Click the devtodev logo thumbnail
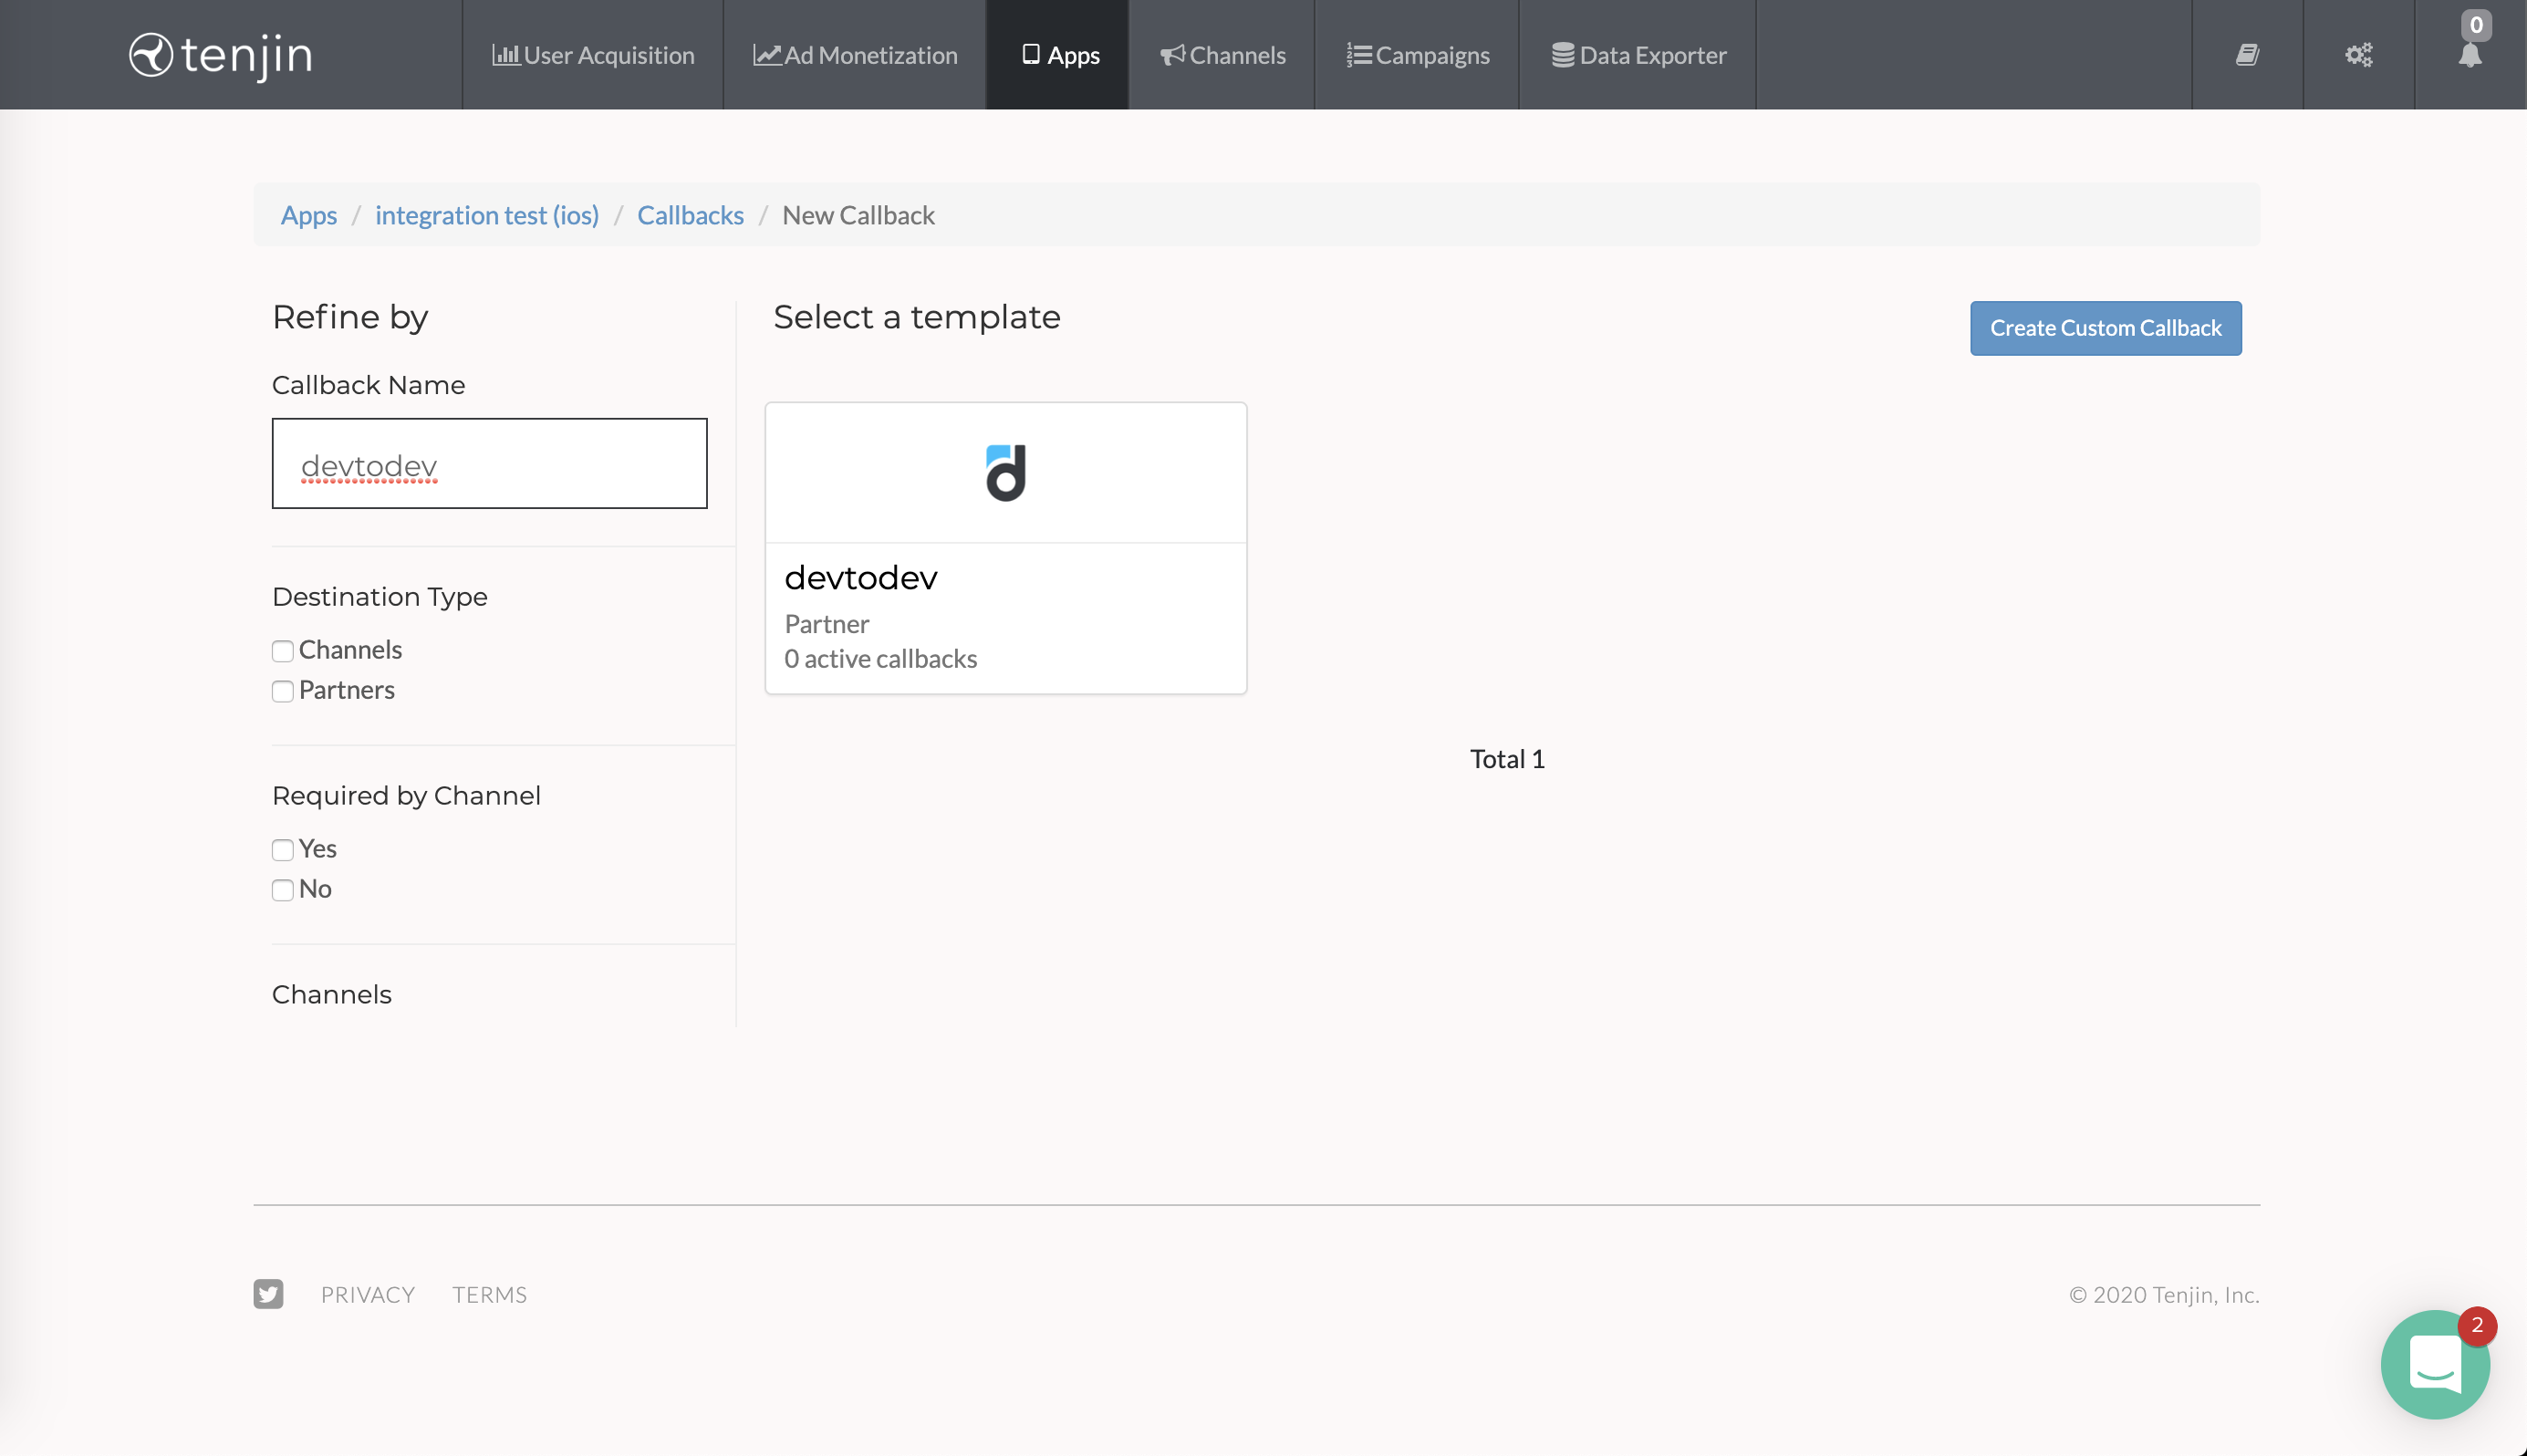This screenshot has height=1456, width=2527. (x=1005, y=473)
